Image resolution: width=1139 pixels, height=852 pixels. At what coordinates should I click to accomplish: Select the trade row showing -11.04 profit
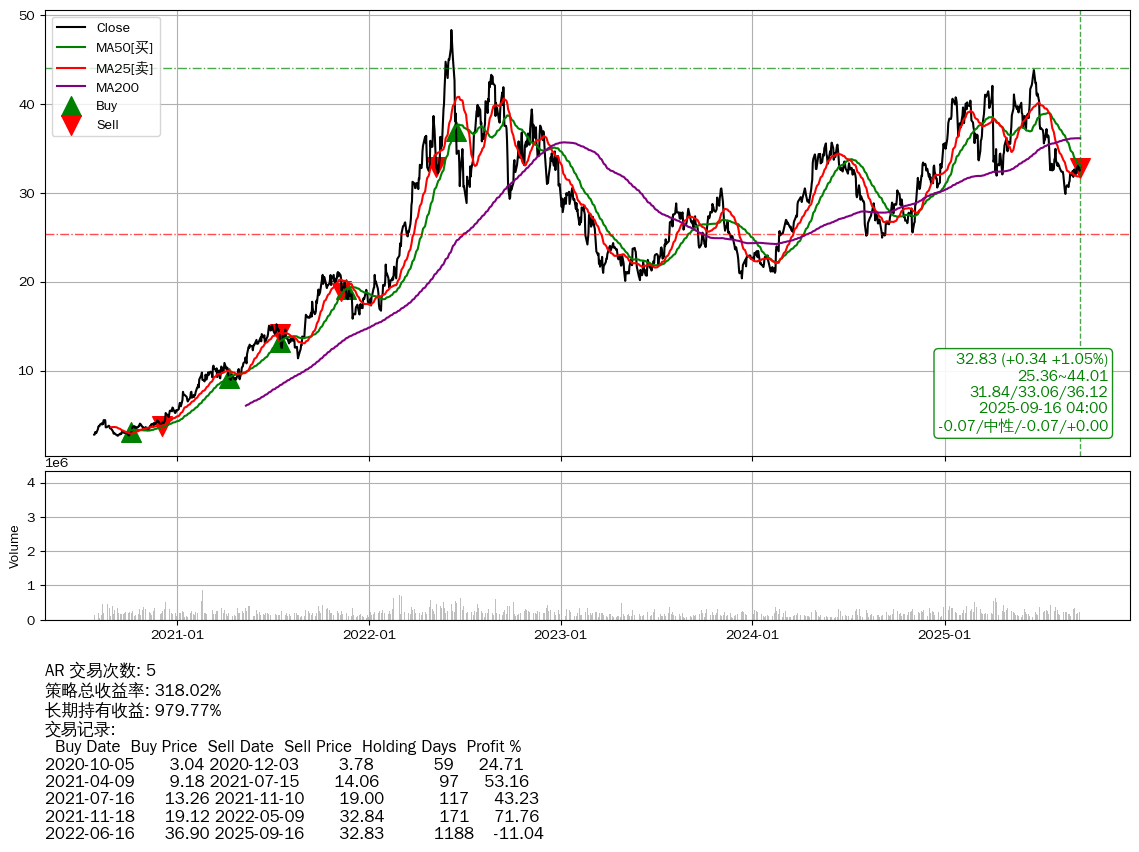[293, 834]
